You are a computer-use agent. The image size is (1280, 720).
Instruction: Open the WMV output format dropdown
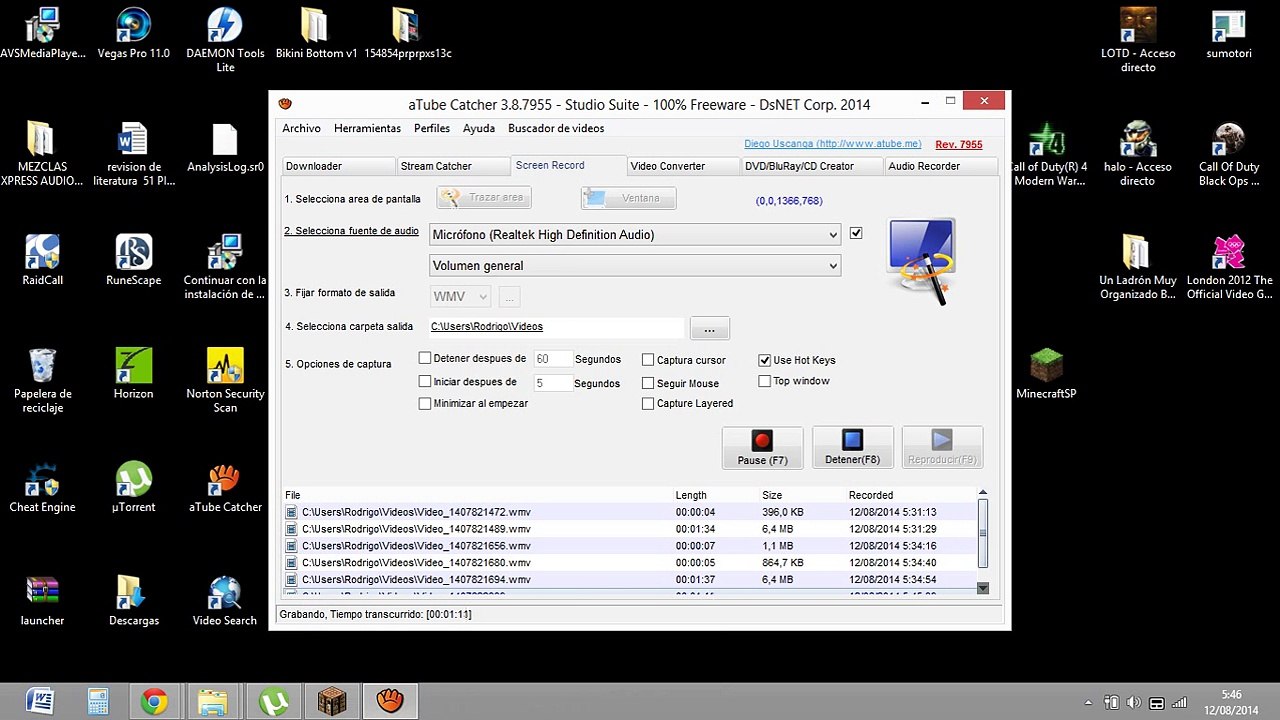pos(460,297)
